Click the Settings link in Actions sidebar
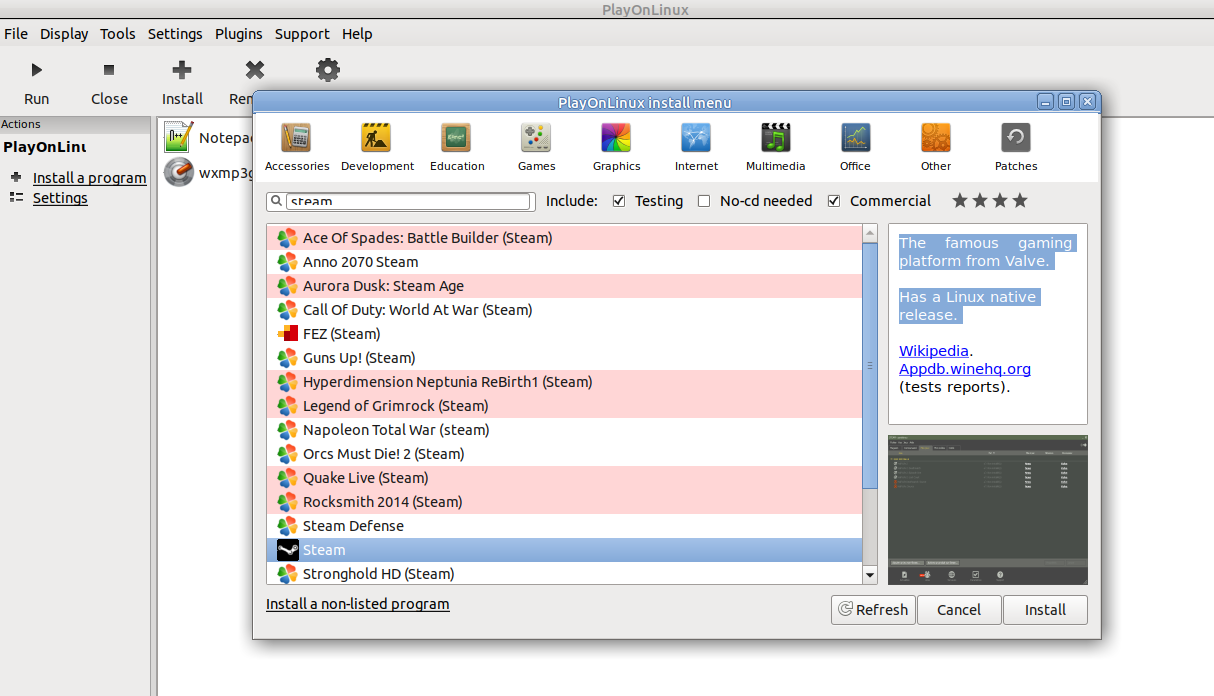Viewport: 1214px width, 696px height. [60, 198]
